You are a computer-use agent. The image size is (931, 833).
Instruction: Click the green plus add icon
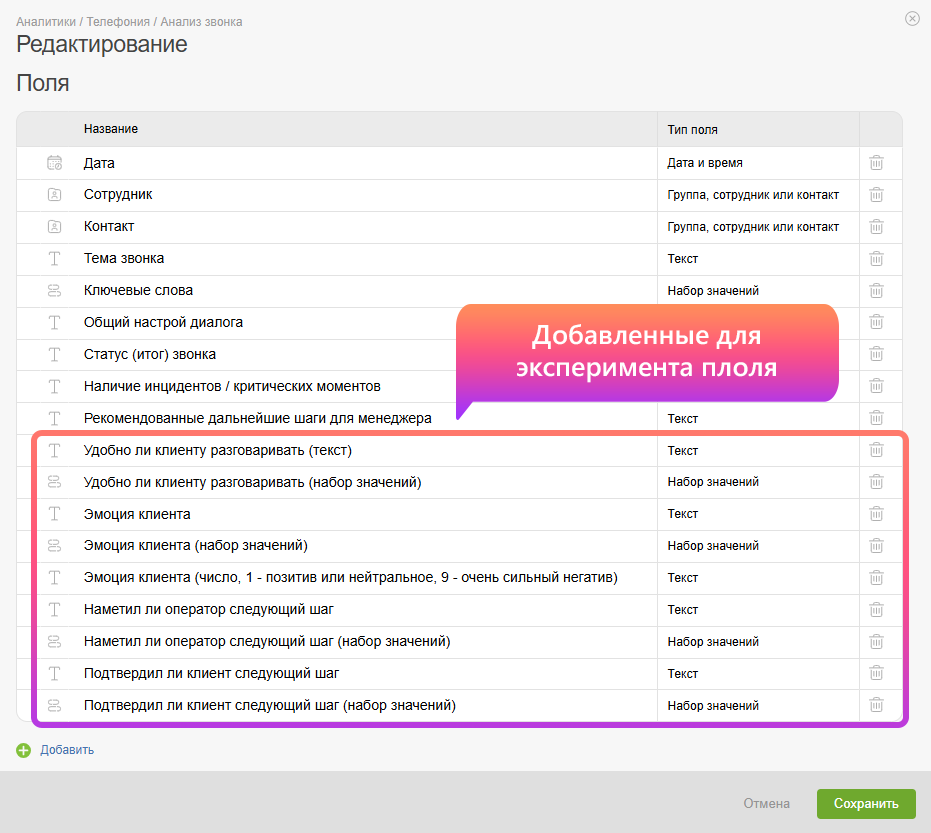pos(24,750)
